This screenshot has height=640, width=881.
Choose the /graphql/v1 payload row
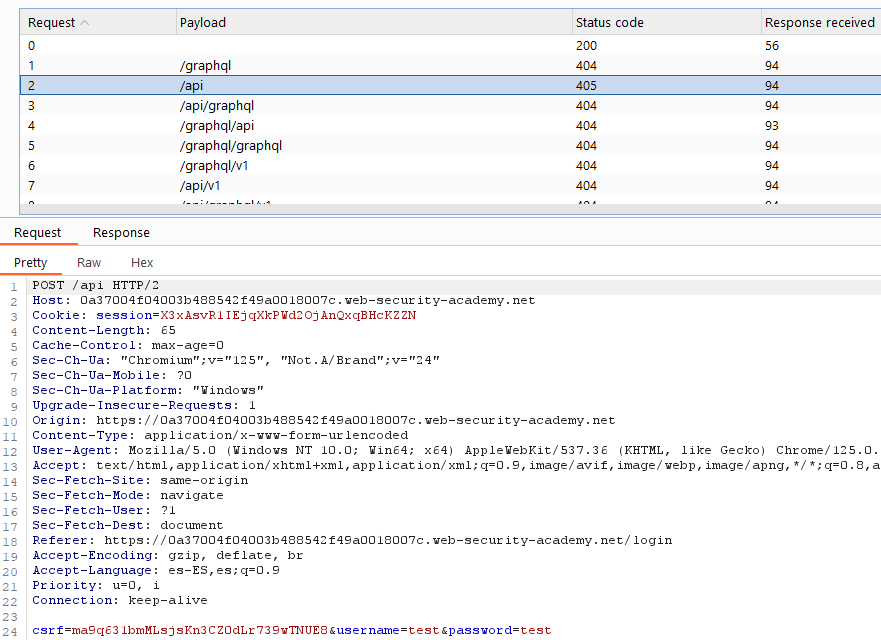click(x=450, y=166)
